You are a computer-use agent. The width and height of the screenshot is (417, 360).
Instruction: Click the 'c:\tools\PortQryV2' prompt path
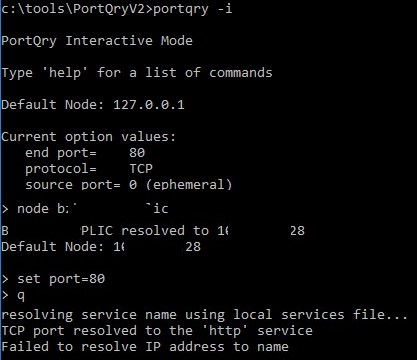73,9
